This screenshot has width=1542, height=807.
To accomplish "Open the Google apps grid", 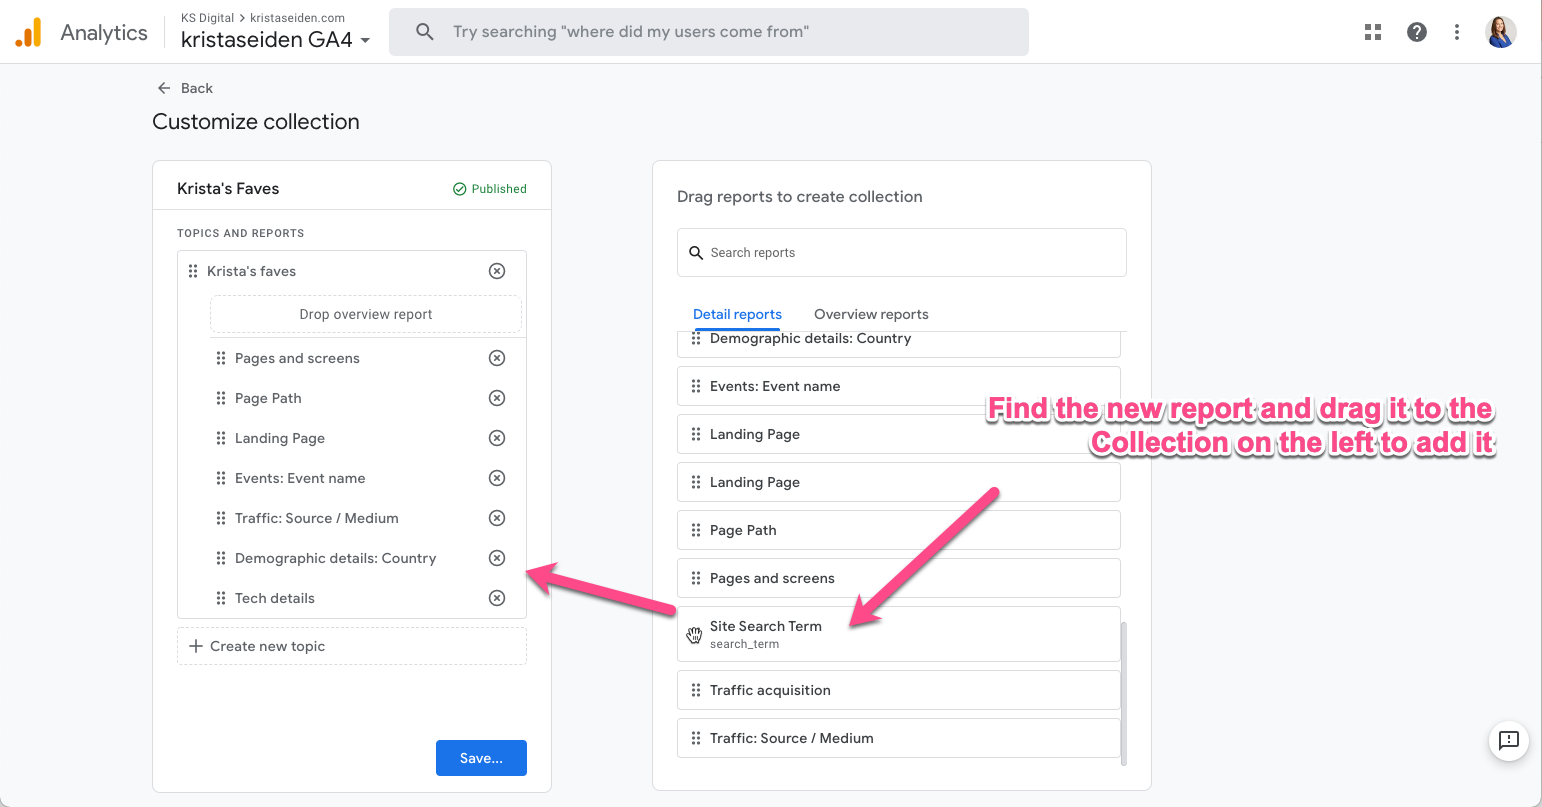I will click(x=1373, y=32).
